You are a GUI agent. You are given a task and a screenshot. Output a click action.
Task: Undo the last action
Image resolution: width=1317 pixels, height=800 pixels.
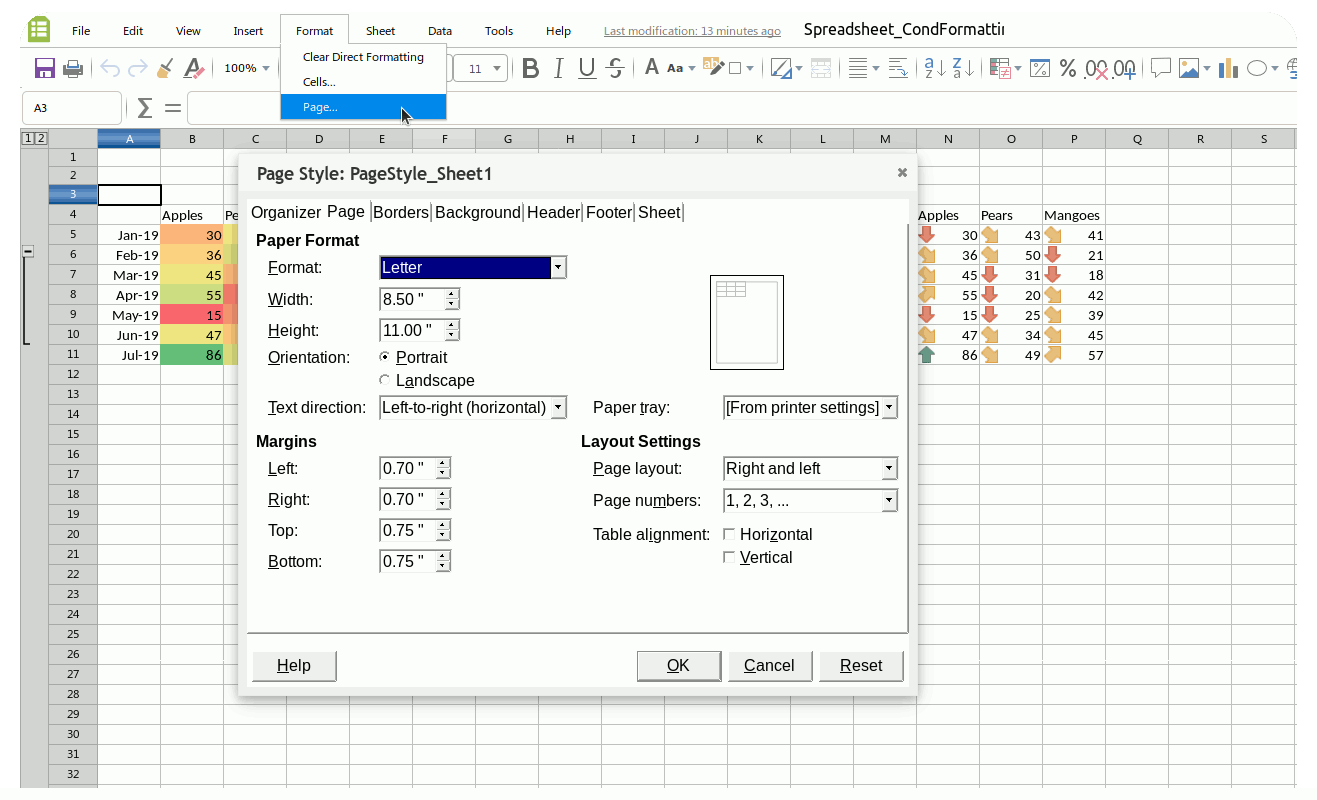tap(110, 68)
